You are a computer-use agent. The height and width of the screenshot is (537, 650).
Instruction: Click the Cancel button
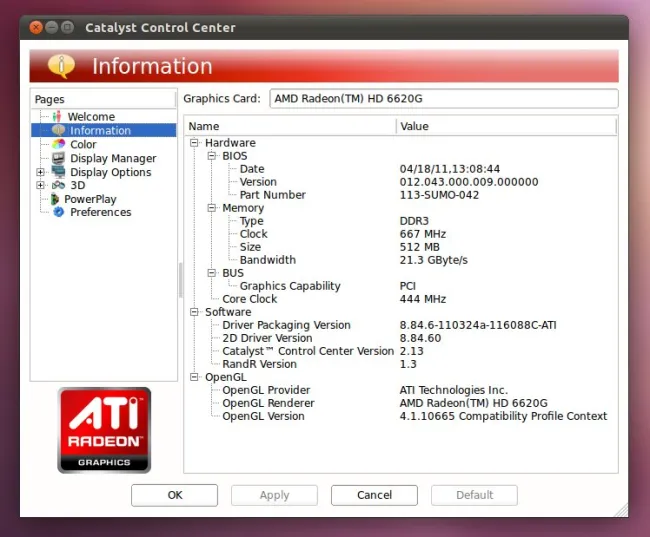[374, 495]
